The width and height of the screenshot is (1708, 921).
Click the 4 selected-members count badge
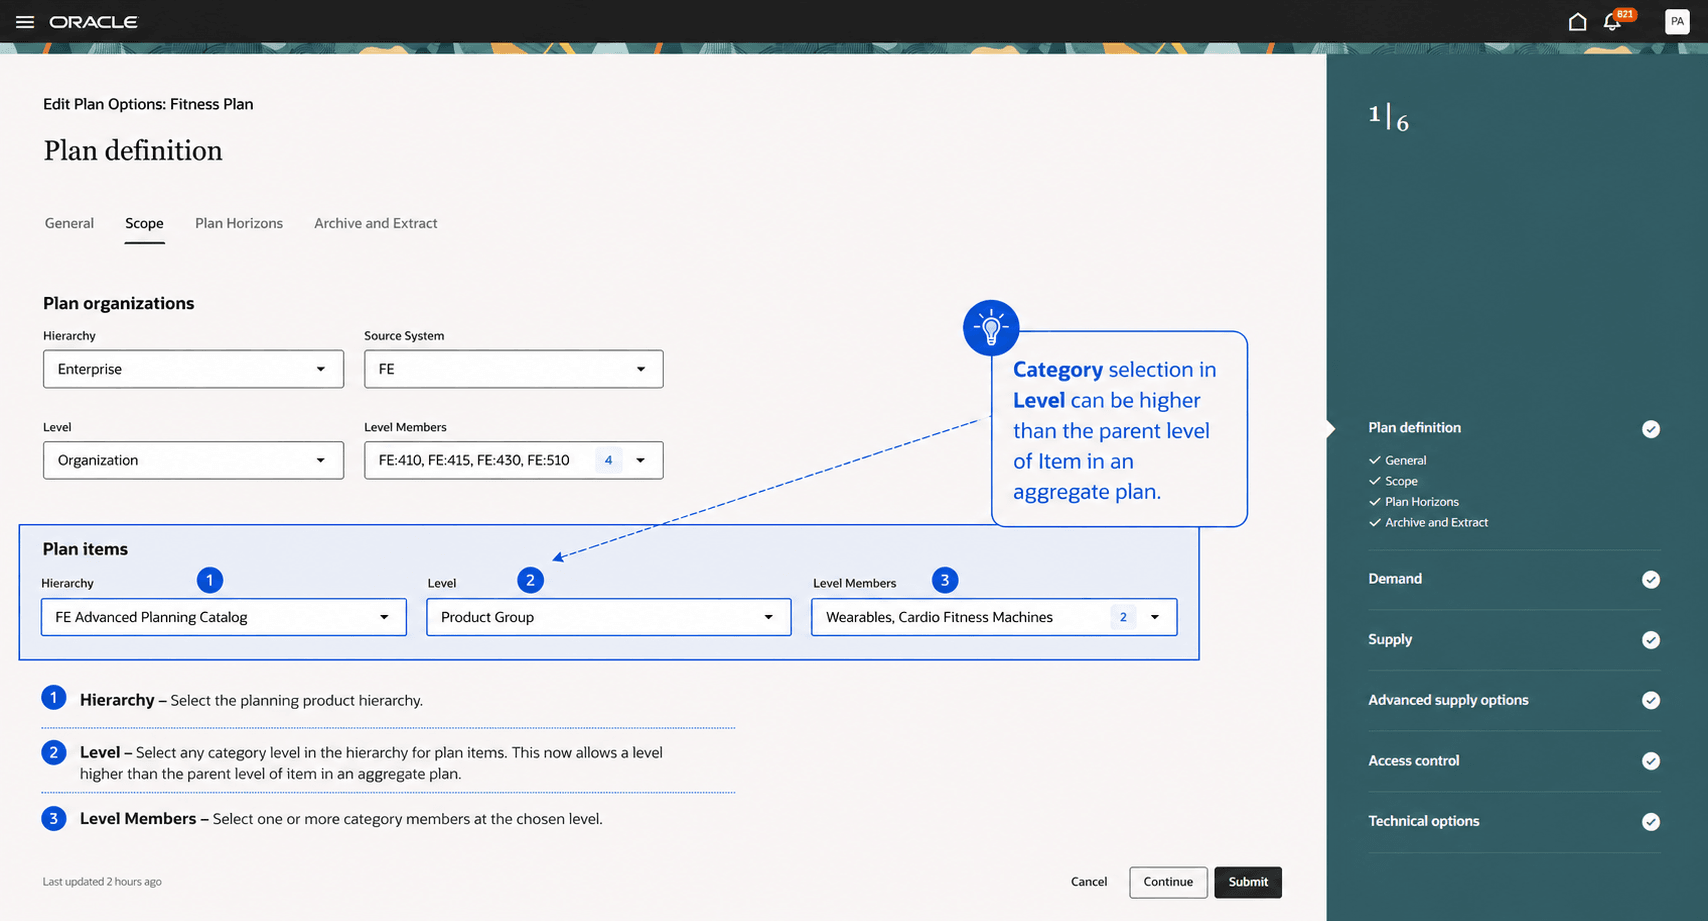[608, 460]
